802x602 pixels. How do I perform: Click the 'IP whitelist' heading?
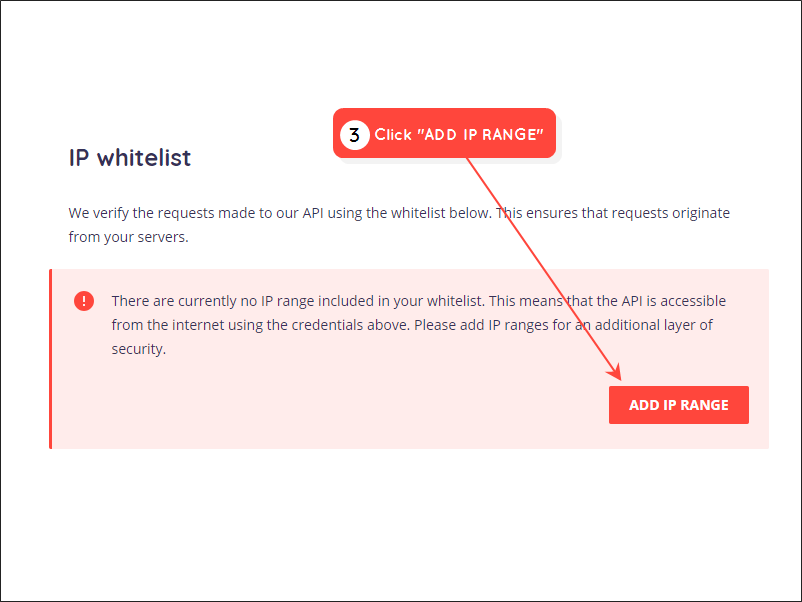(x=129, y=158)
